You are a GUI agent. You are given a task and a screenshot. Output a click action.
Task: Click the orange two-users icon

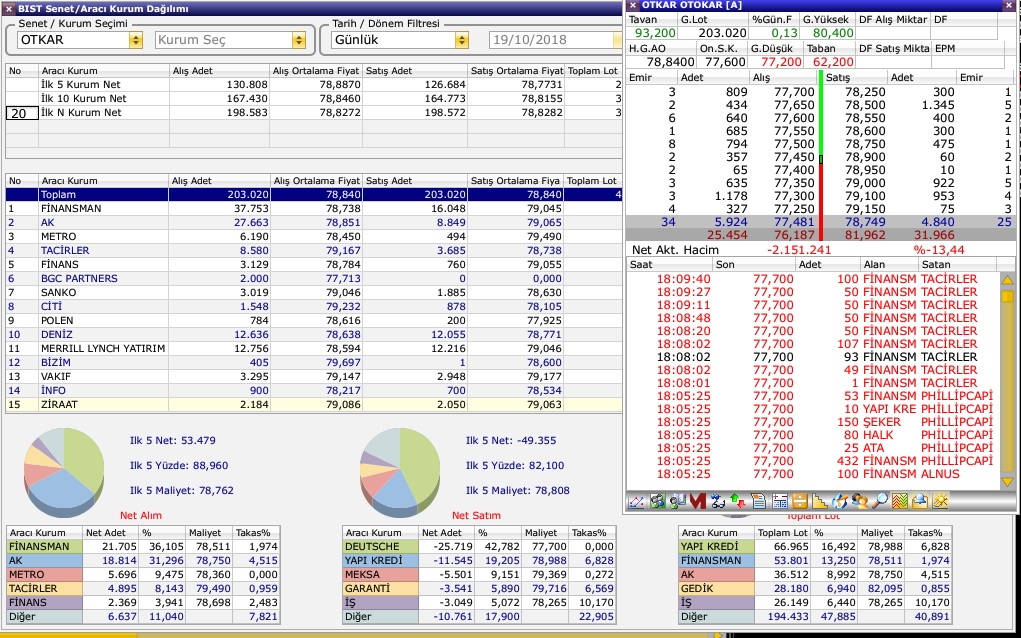860,501
